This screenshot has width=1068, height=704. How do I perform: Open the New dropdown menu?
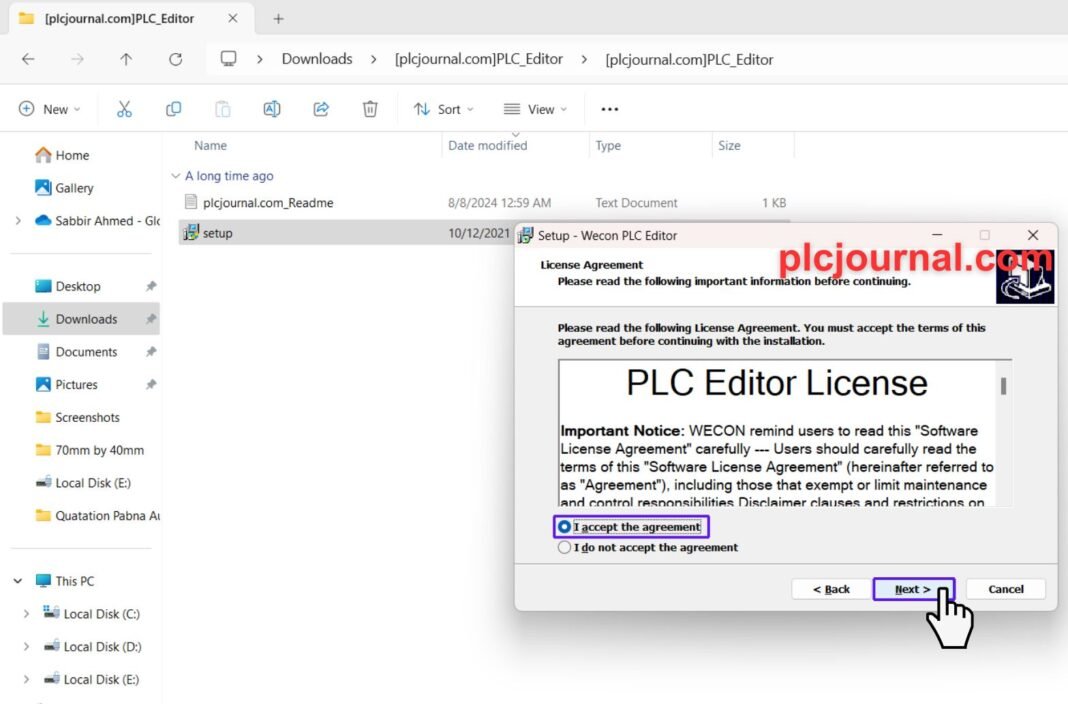48,109
